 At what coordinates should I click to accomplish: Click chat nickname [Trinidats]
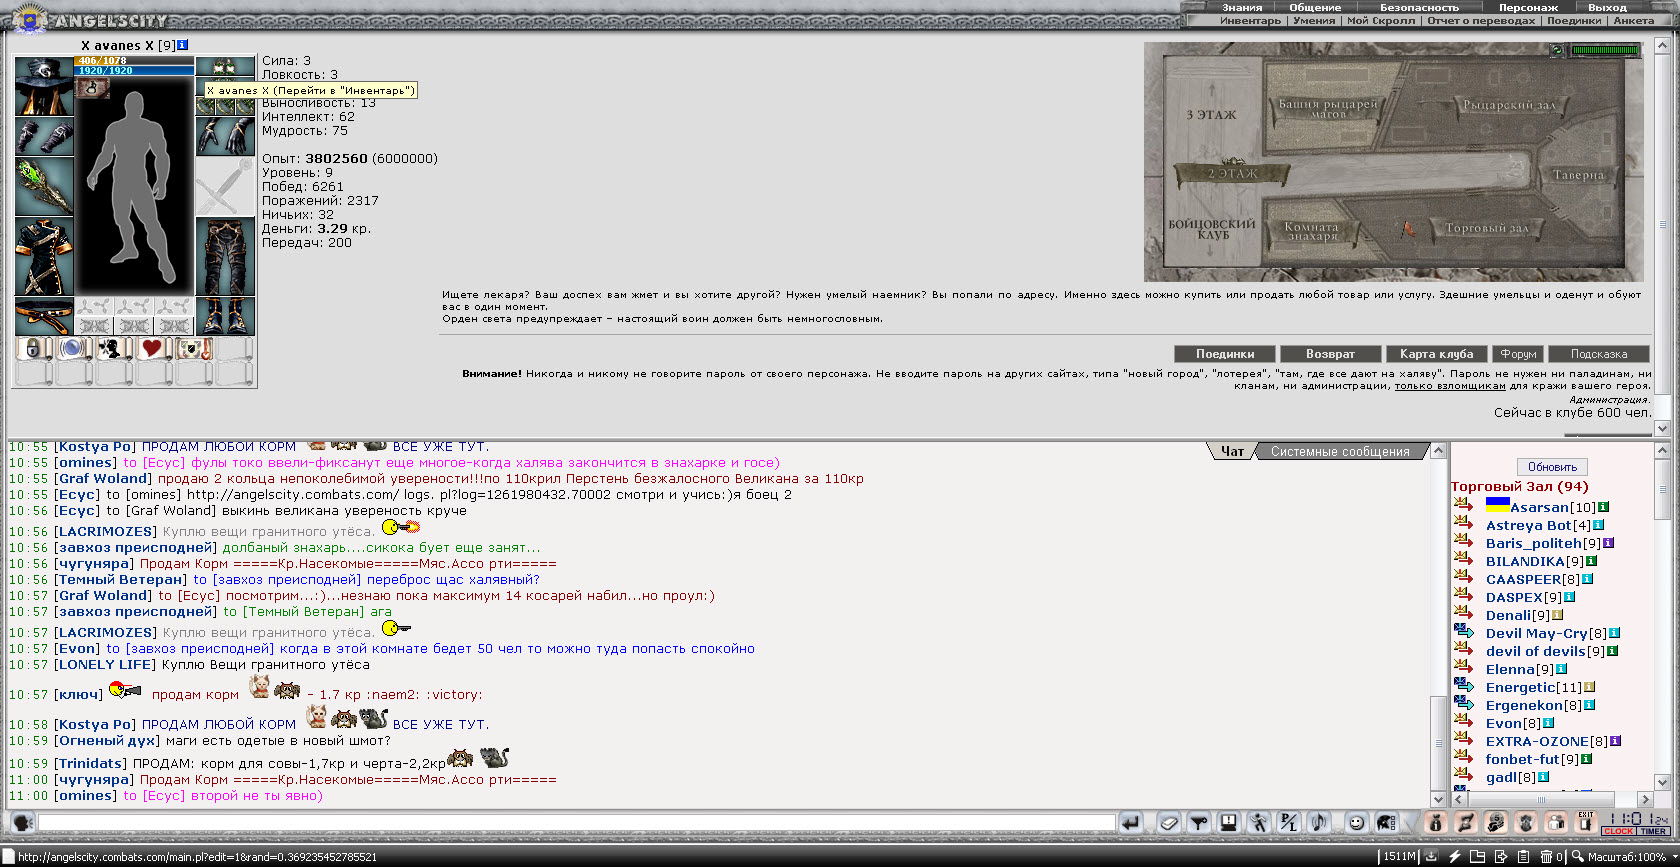point(91,763)
